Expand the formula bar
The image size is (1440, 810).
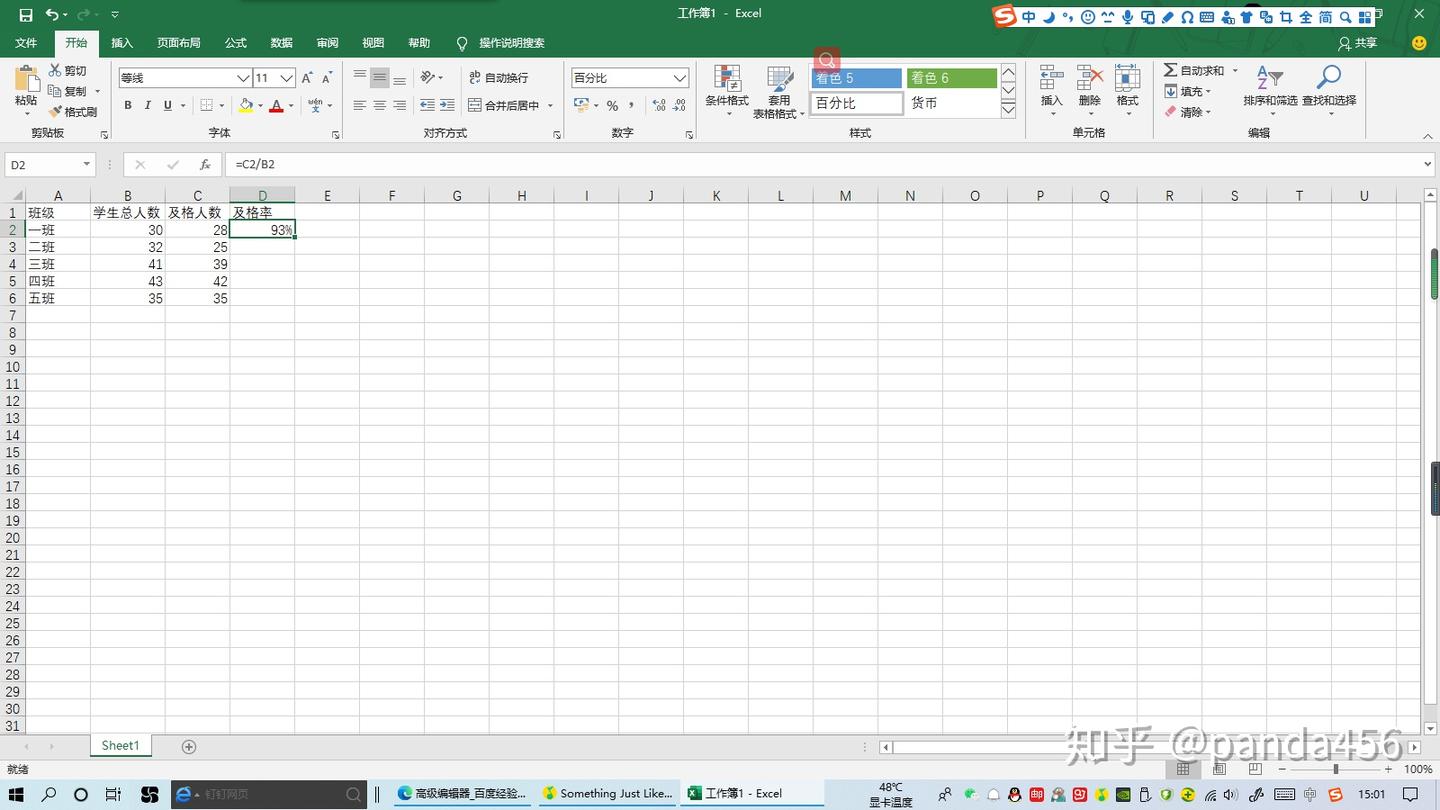(x=1428, y=164)
